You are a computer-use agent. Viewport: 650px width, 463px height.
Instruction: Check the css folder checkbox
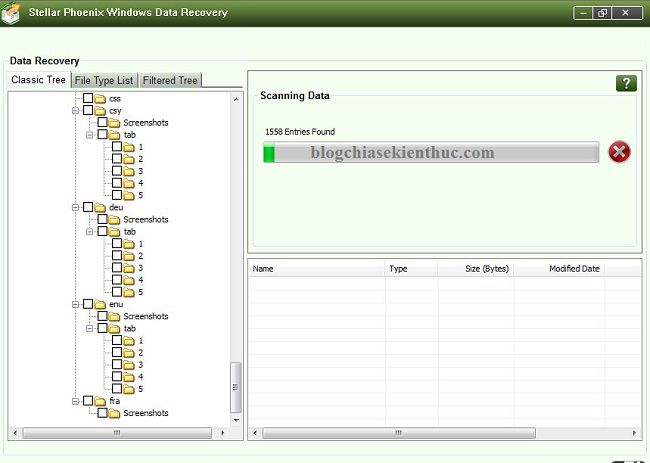point(88,98)
